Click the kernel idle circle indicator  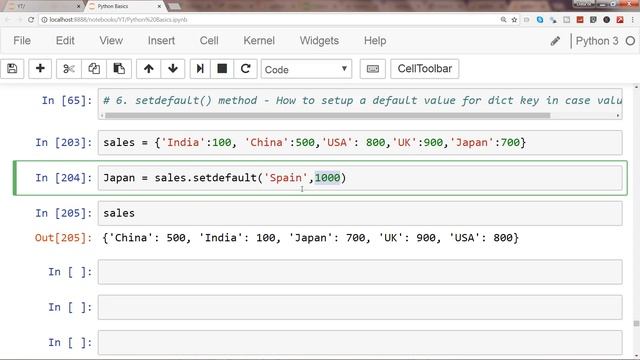coord(630,41)
